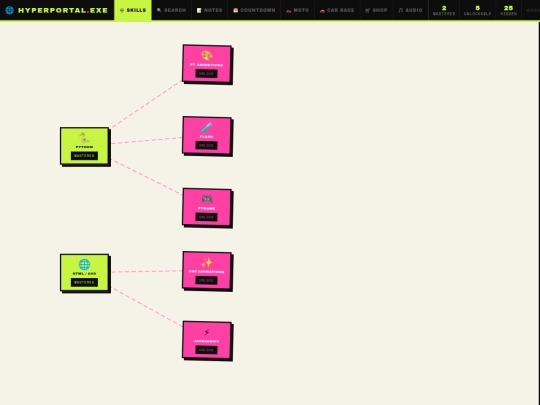Click the Pygame card title
This screenshot has width=540, height=405.
point(206,208)
